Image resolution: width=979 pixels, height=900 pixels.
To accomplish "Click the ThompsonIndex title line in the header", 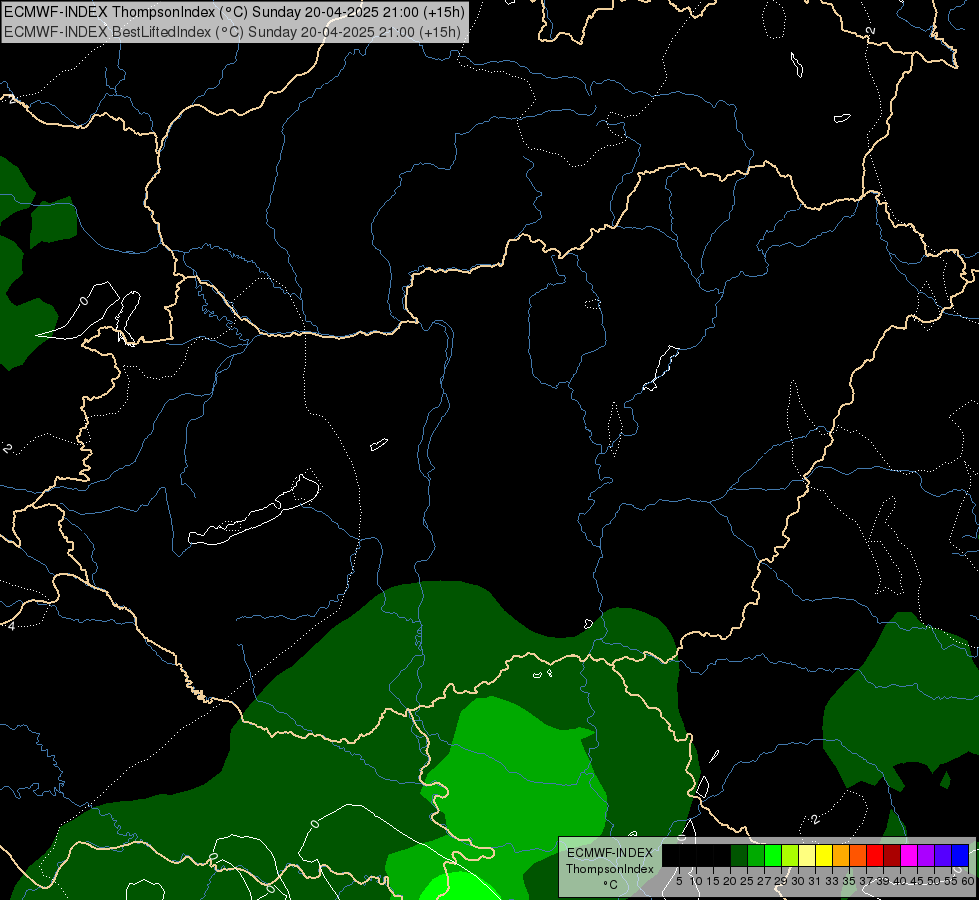I will (234, 11).
